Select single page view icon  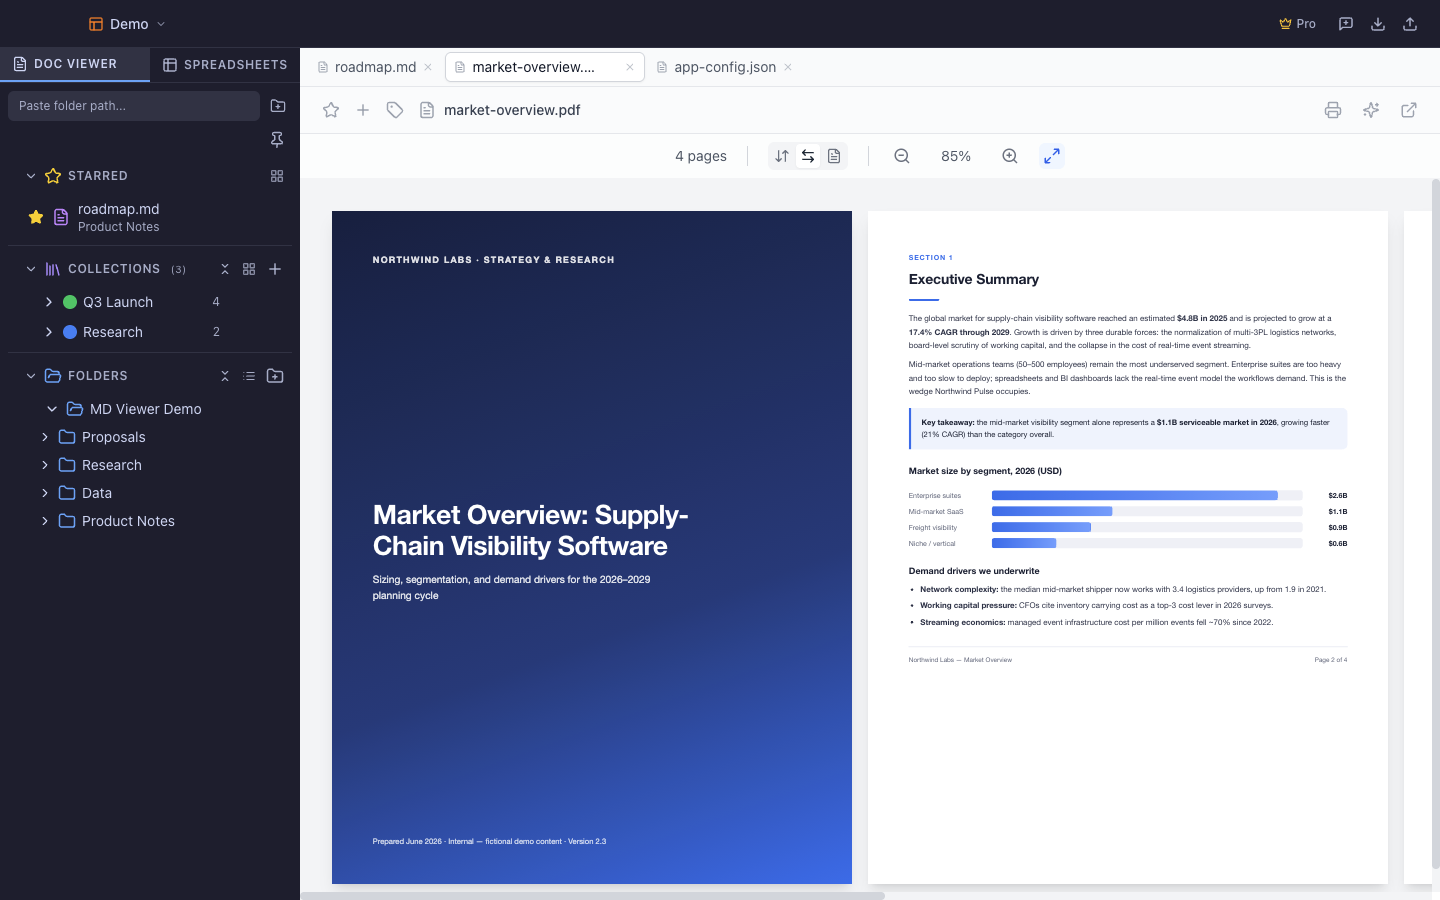click(834, 156)
